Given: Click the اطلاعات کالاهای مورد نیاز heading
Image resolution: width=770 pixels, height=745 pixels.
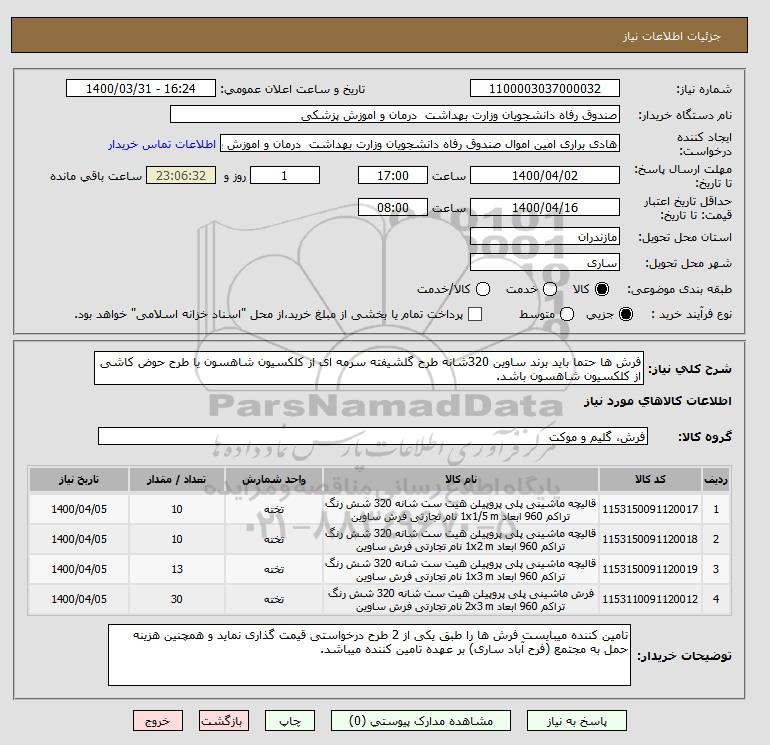Looking at the screenshot, I should coord(658,401).
